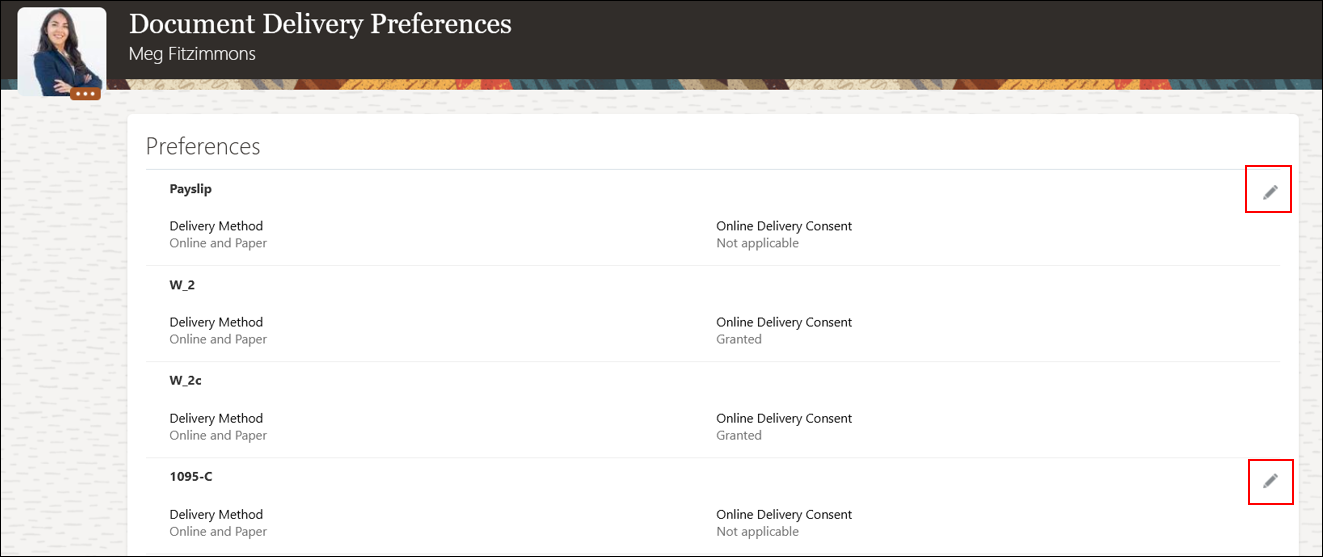Click W_2c's Online and Paper delivery value
The image size is (1323, 557).
tap(218, 435)
